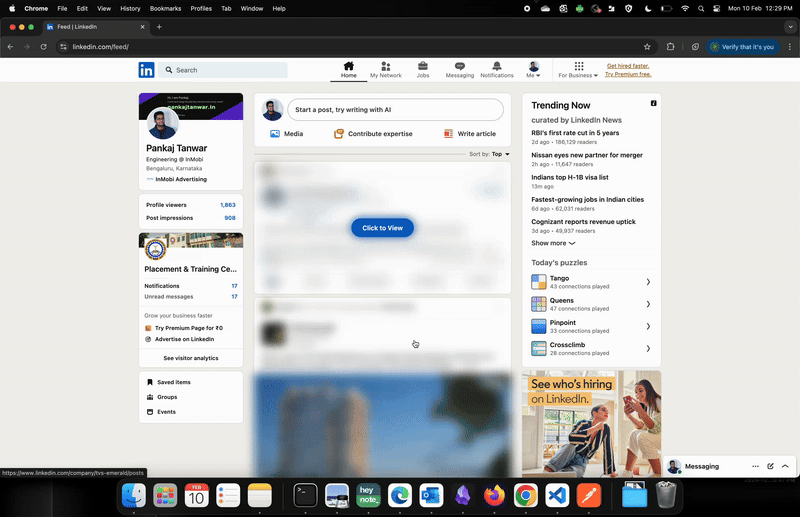The height and width of the screenshot is (517, 800).
Task: Open Messaging overlay options (three dots)
Action: pyautogui.click(x=755, y=466)
